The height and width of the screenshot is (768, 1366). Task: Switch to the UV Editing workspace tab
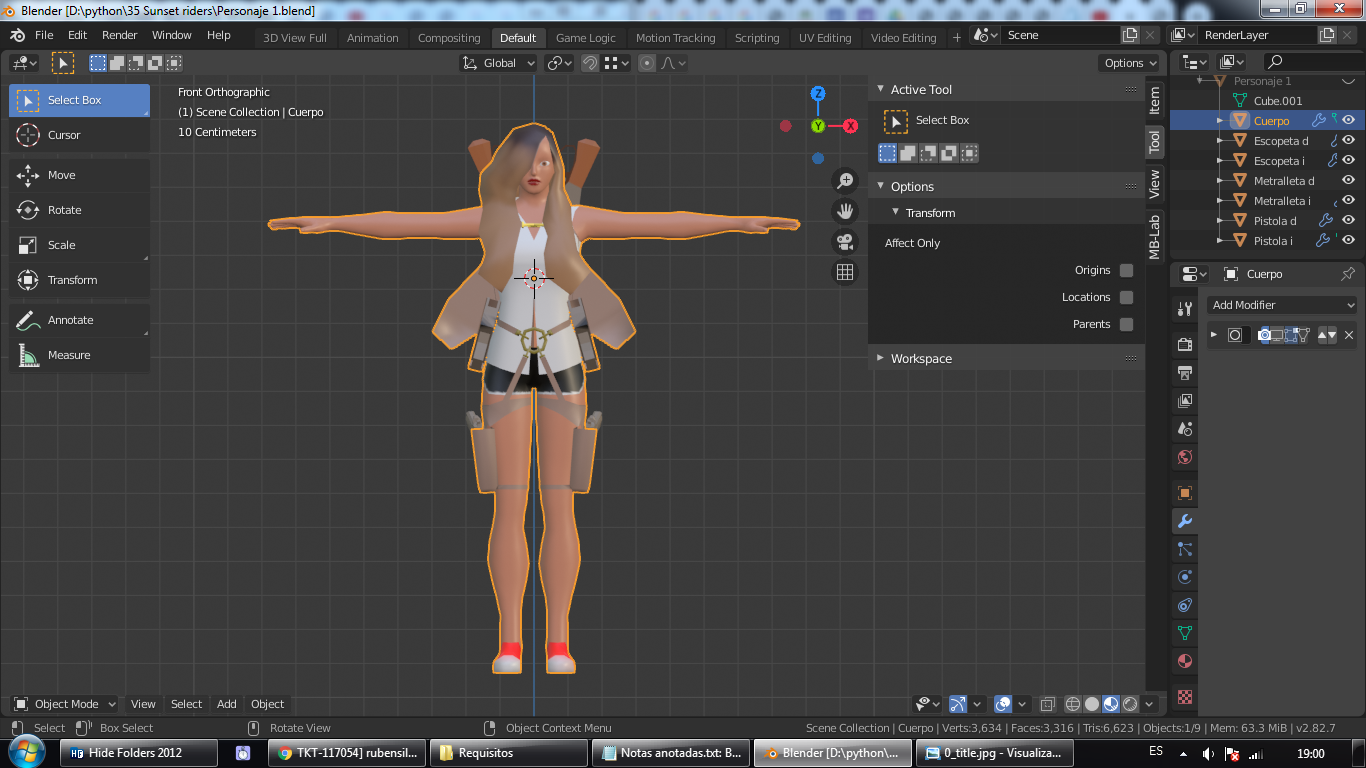click(x=825, y=38)
